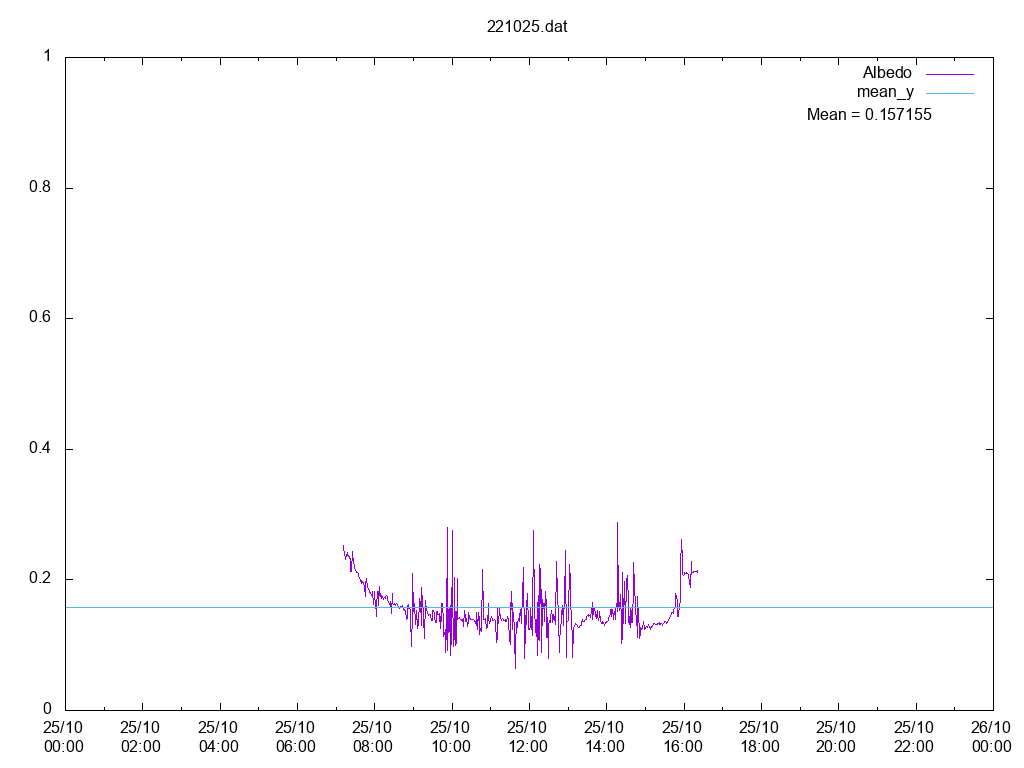Click the x-axis label 25/10 22:00
The height and width of the screenshot is (768, 1024).
[914, 737]
